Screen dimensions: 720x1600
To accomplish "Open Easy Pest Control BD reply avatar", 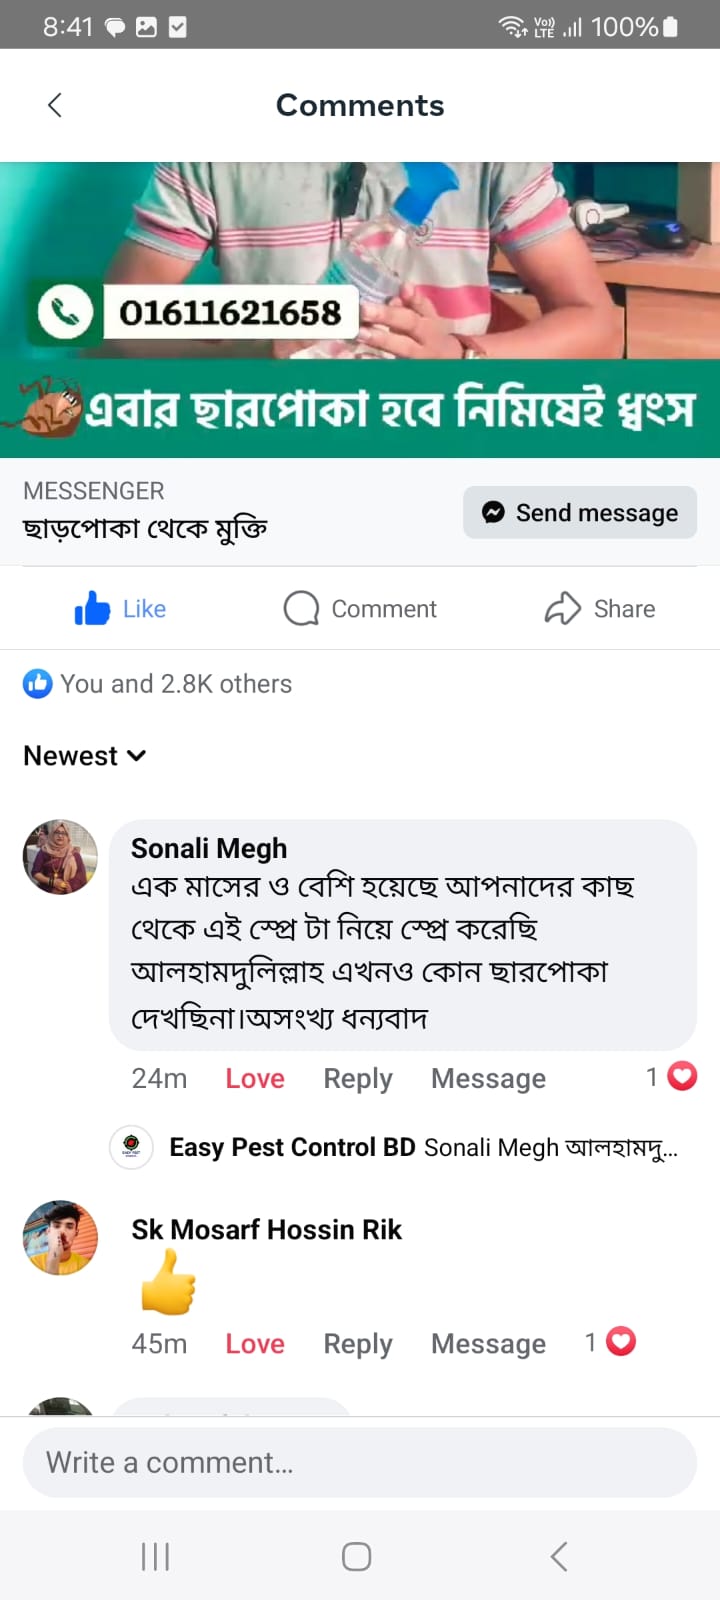I will click(x=131, y=1147).
